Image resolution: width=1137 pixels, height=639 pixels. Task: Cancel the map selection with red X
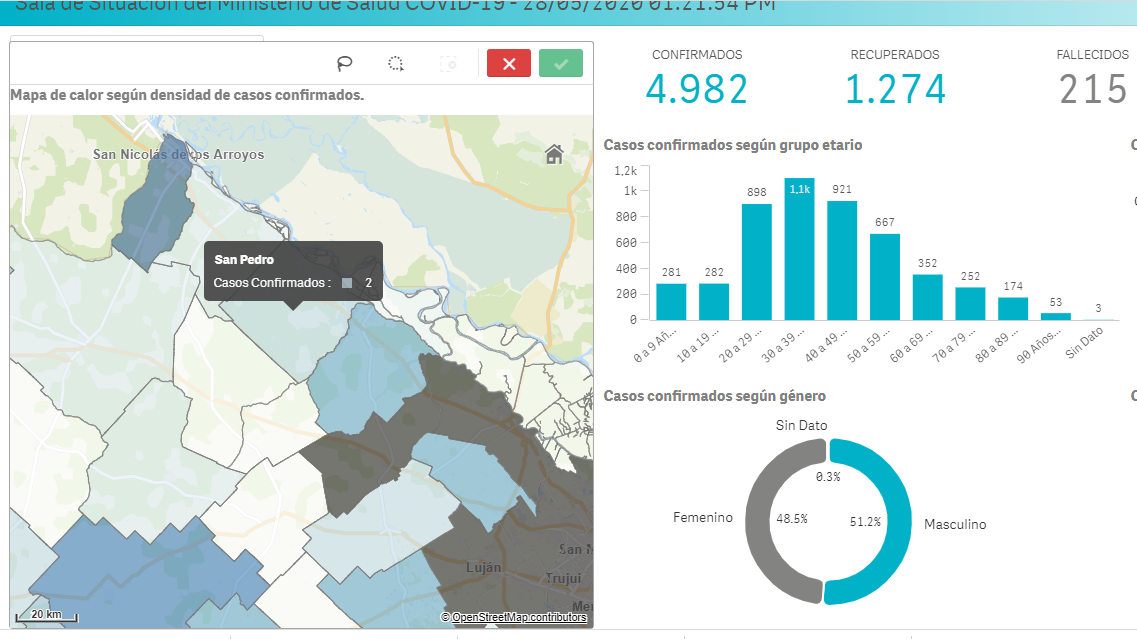coord(509,64)
